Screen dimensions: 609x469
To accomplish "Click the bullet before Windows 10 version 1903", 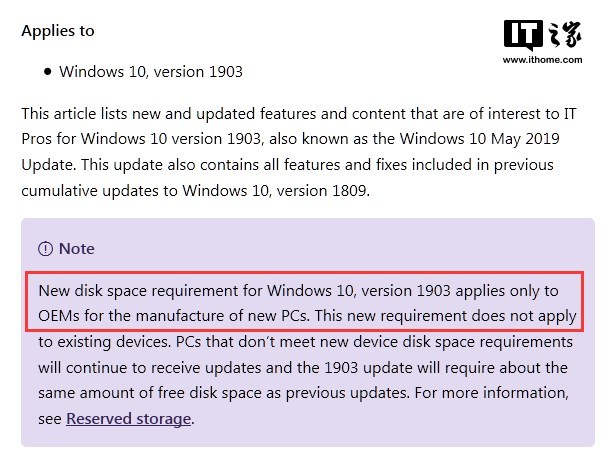I will click(x=48, y=71).
